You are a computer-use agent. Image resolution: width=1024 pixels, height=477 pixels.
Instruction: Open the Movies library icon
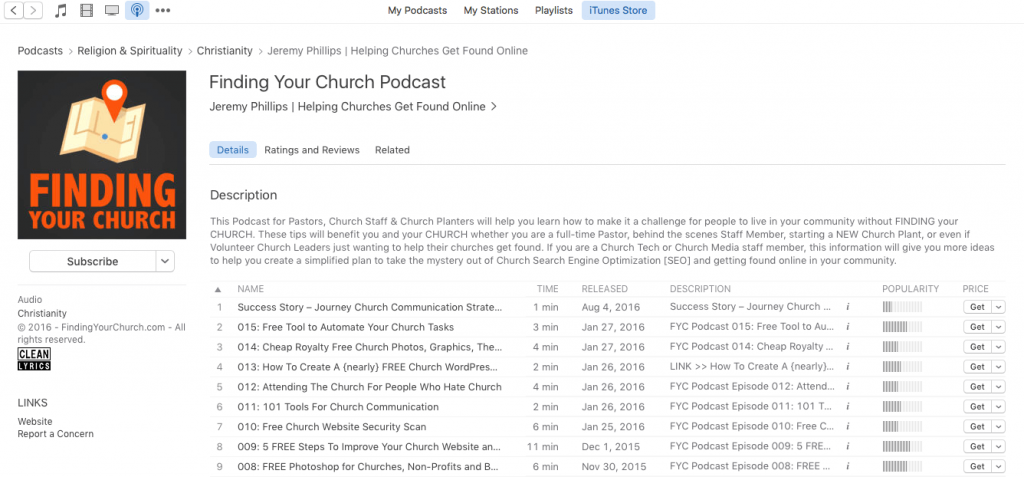pos(86,10)
